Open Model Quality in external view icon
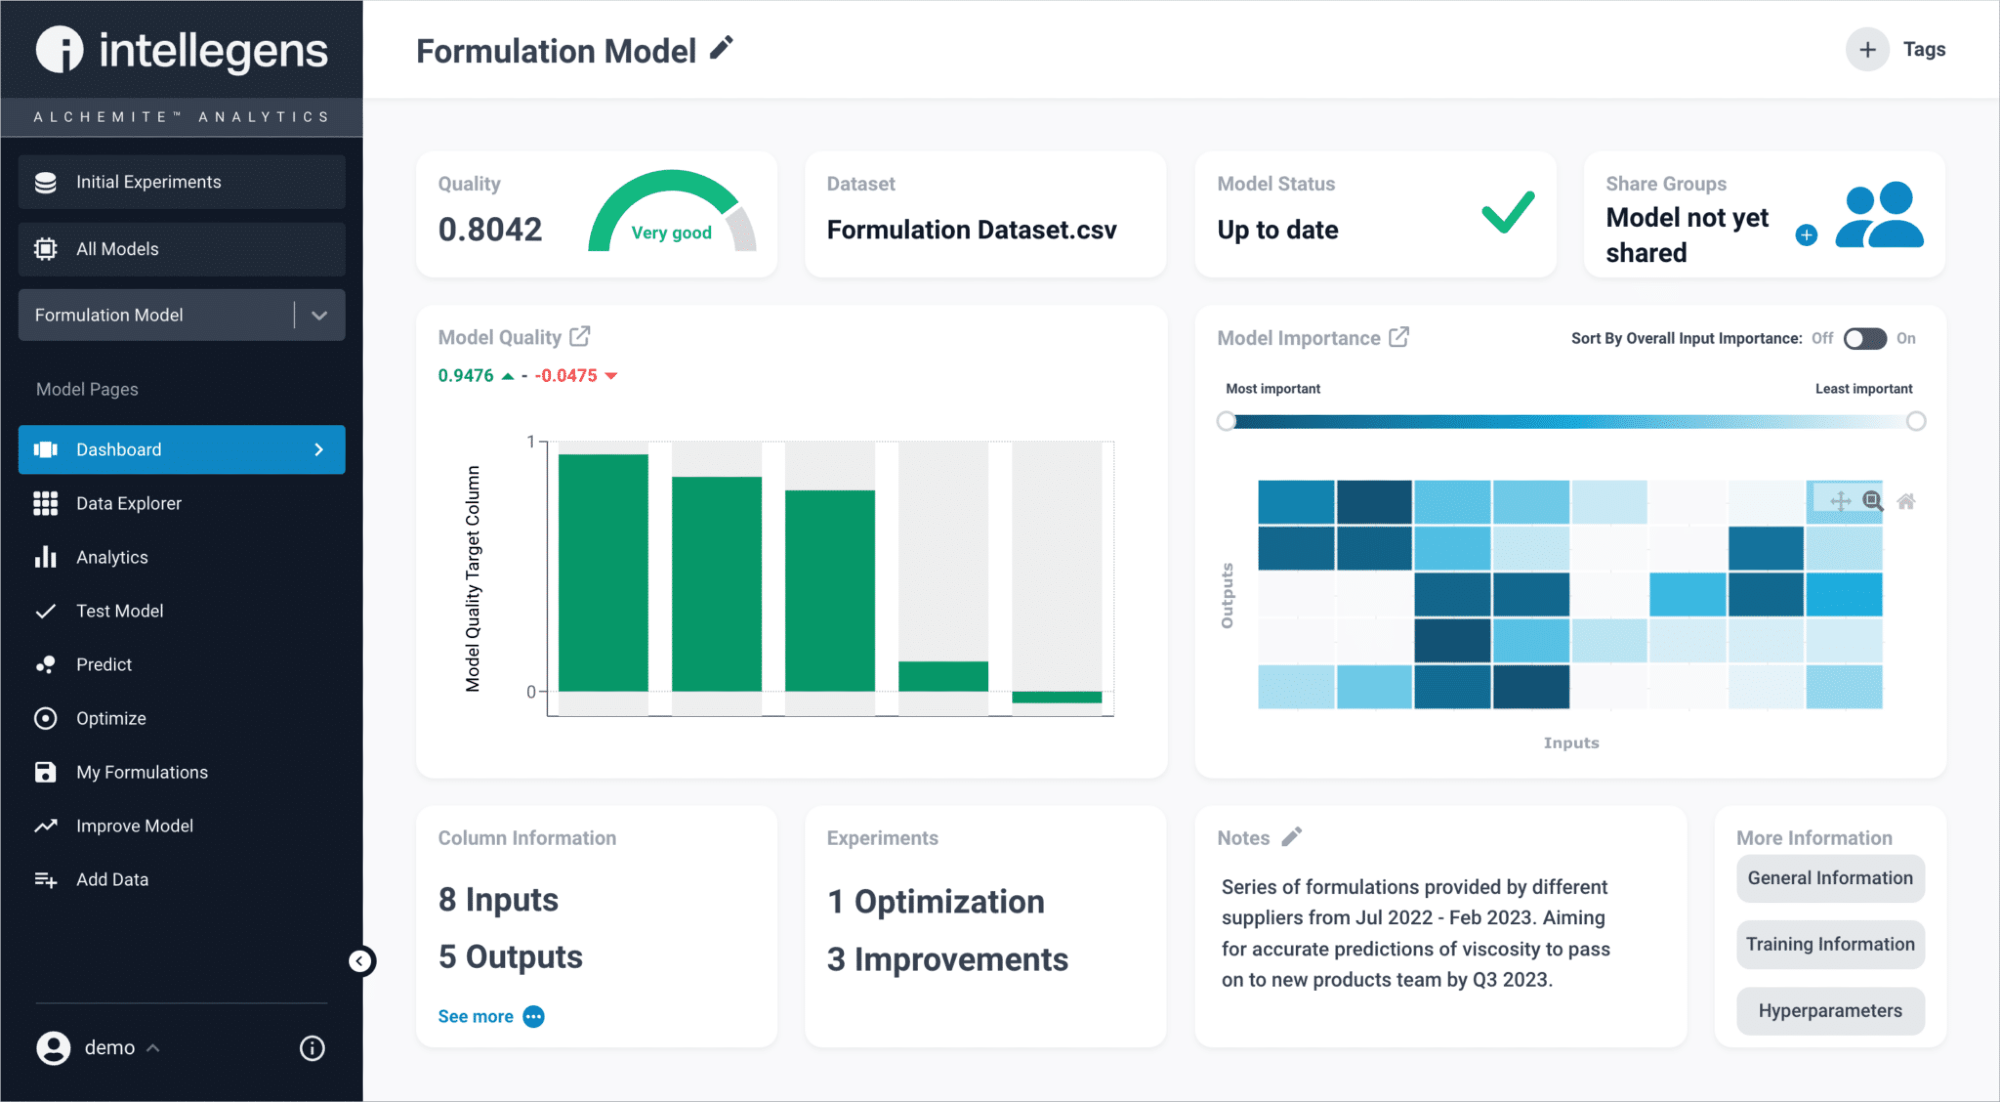 tap(580, 337)
